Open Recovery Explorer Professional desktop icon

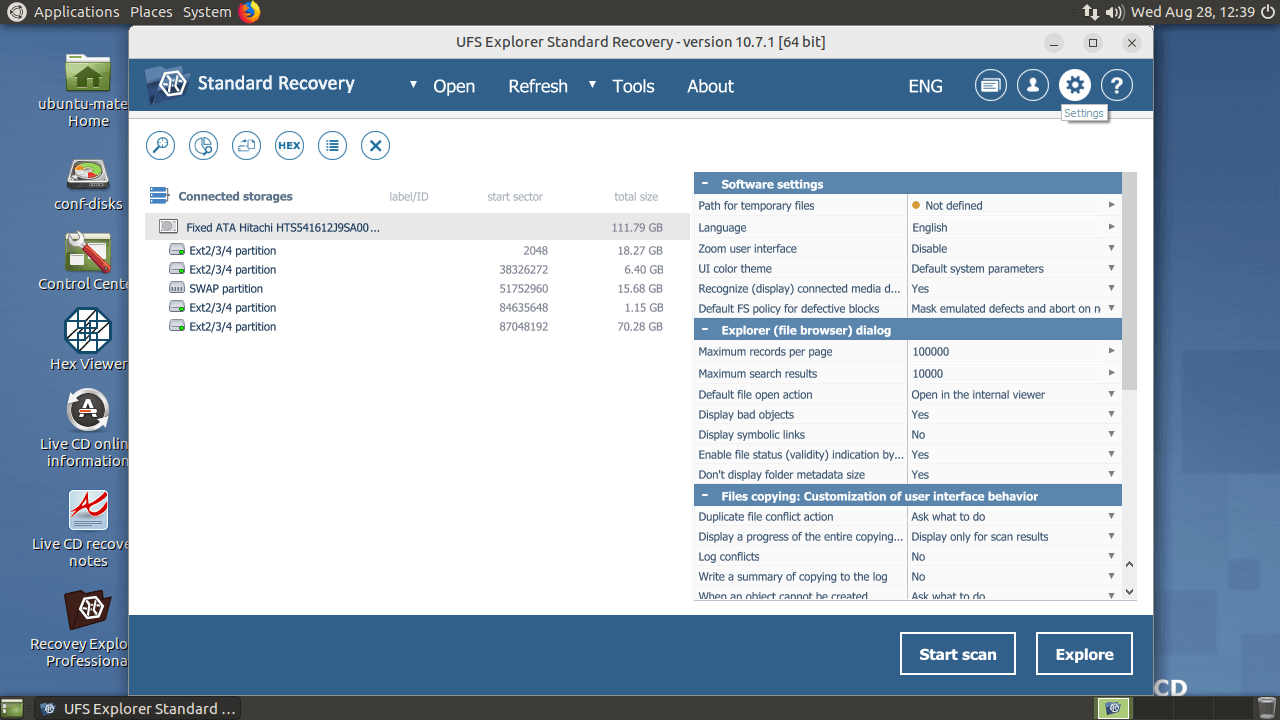coord(88,608)
